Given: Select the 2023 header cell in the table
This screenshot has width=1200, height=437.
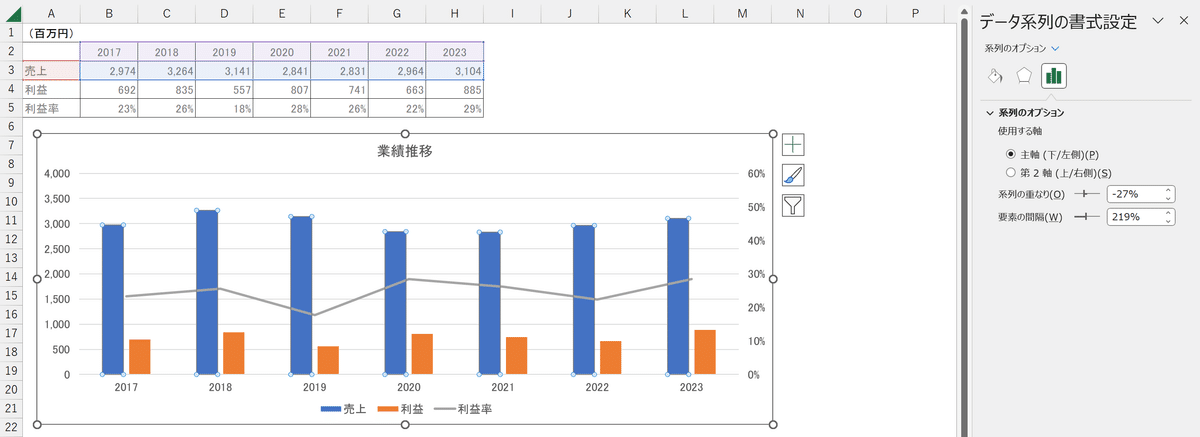Looking at the screenshot, I should coord(455,51).
